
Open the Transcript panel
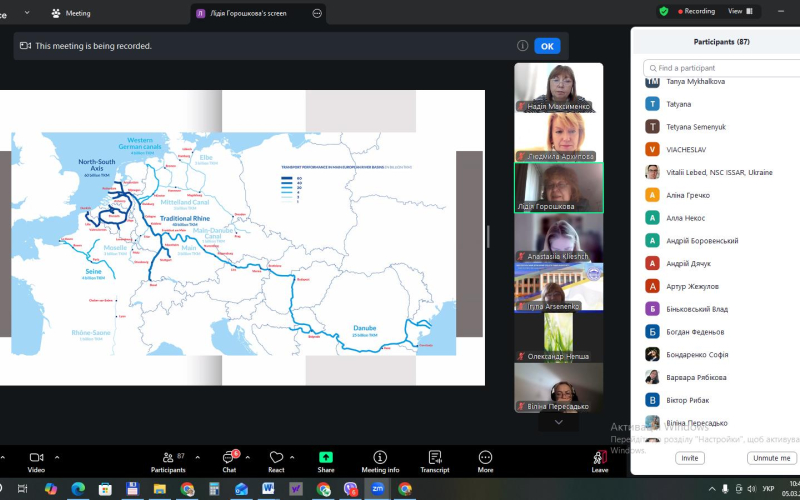coord(435,458)
